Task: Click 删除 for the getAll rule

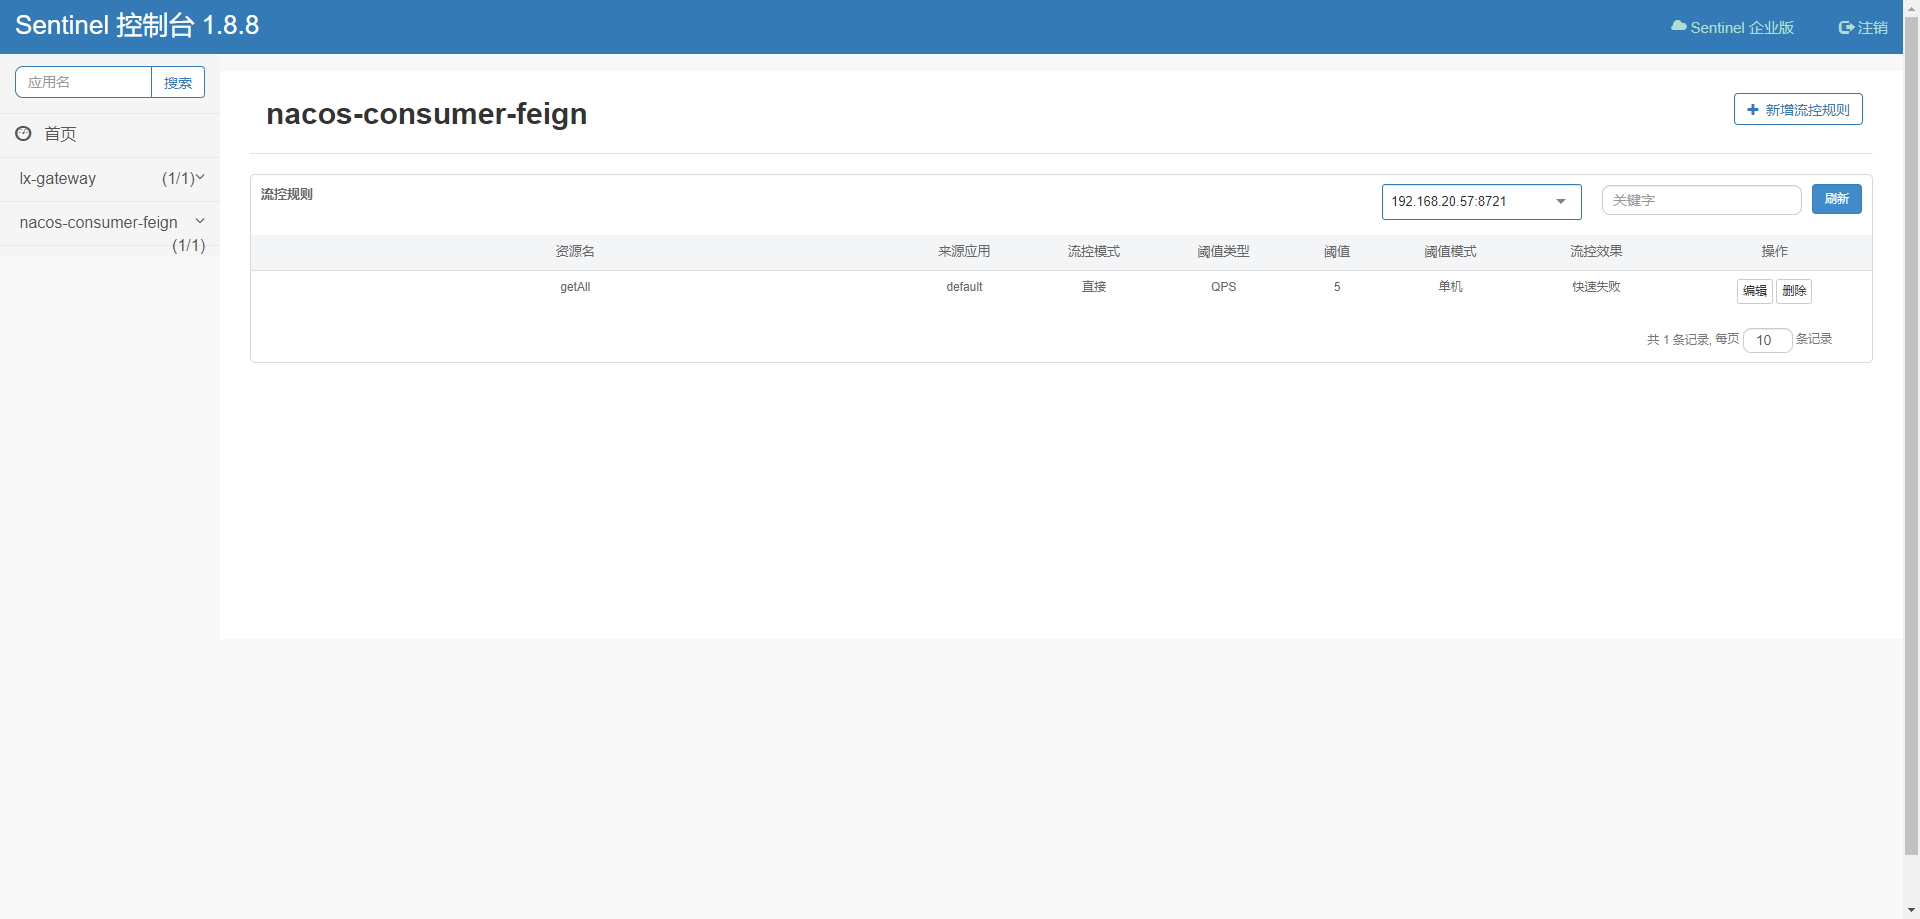Action: pyautogui.click(x=1794, y=291)
